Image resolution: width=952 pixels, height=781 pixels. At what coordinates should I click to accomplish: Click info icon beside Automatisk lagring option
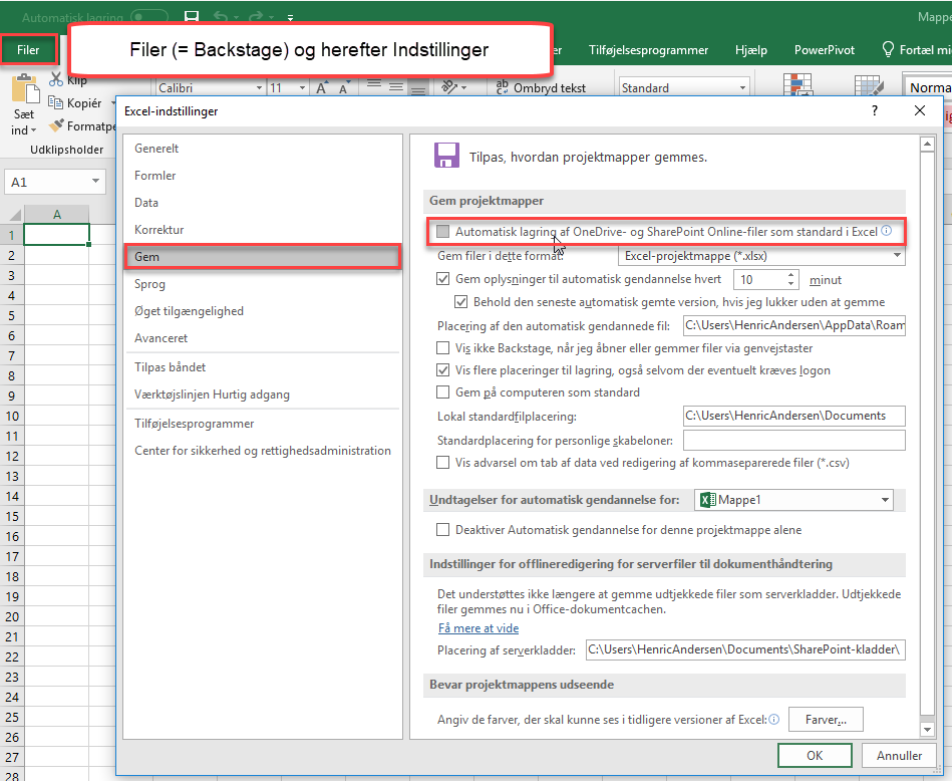886,231
